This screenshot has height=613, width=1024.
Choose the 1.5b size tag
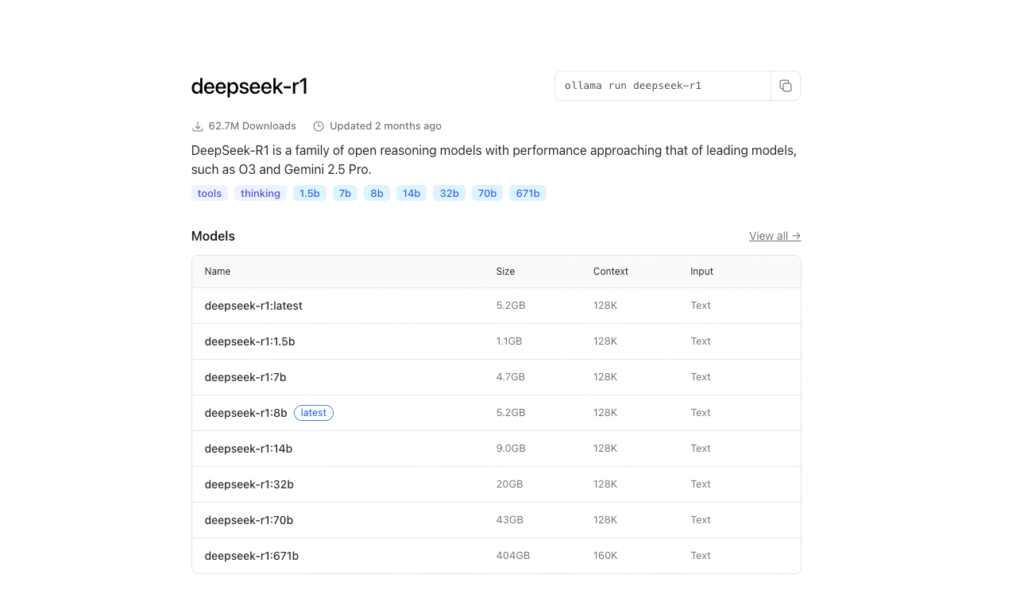click(309, 193)
